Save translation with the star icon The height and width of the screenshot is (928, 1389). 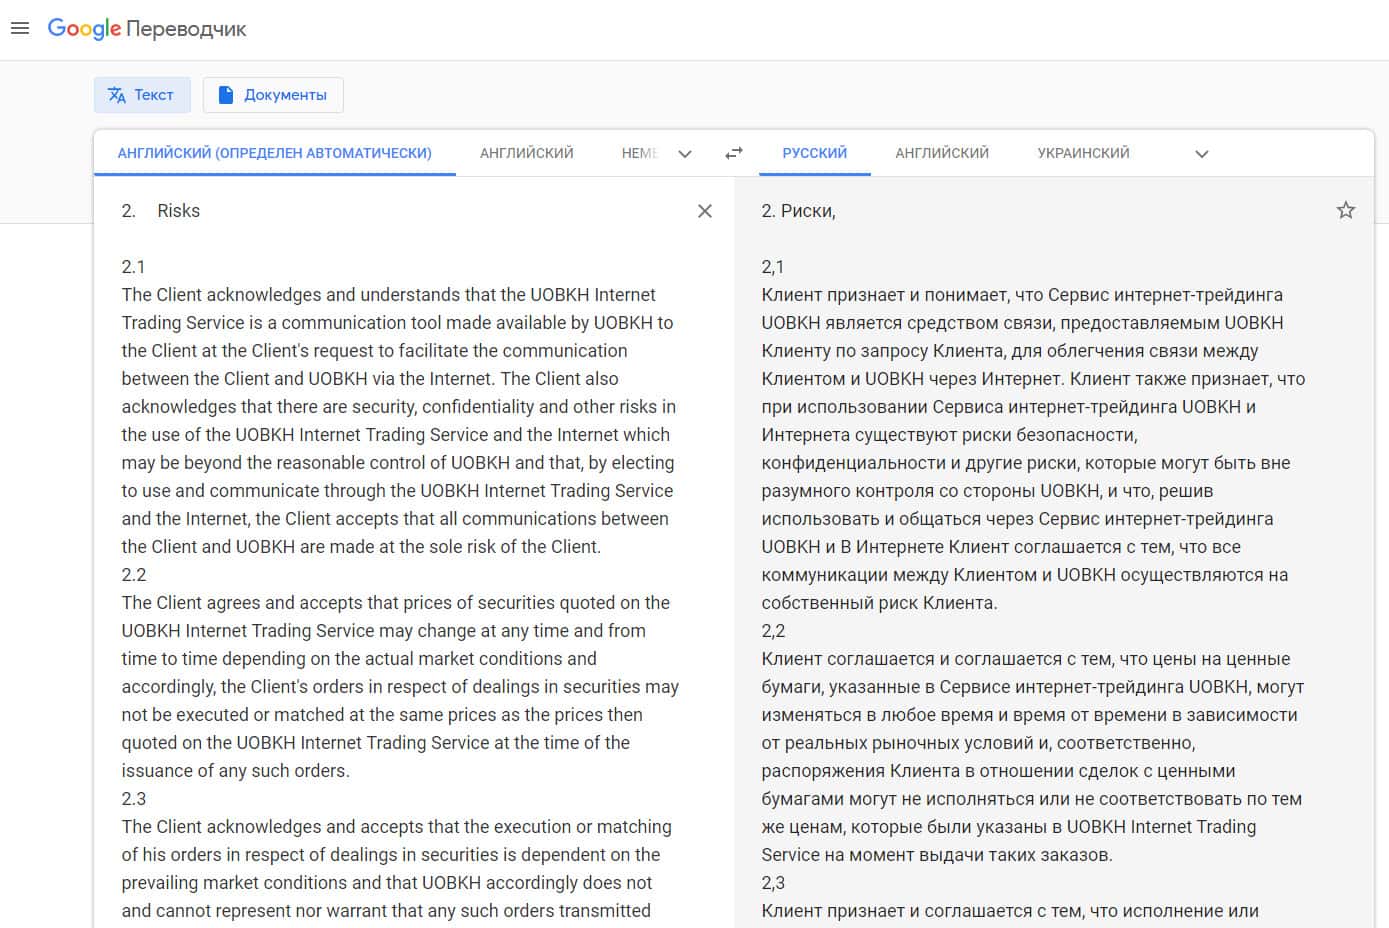point(1346,210)
